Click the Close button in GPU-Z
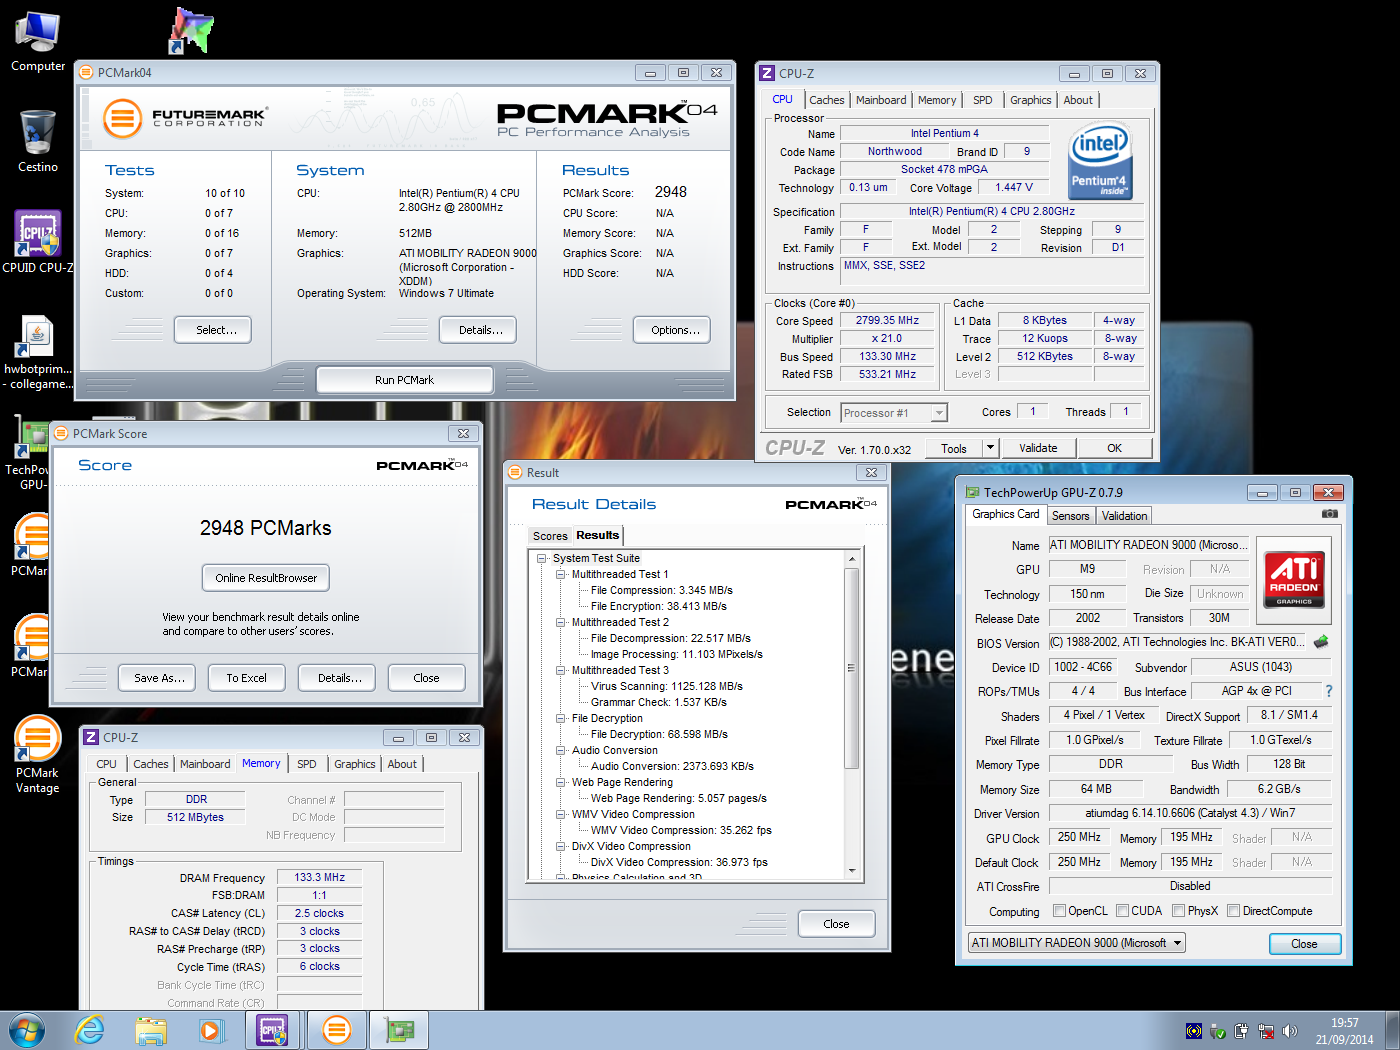Viewport: 1400px width, 1050px height. pyautogui.click(x=1304, y=944)
